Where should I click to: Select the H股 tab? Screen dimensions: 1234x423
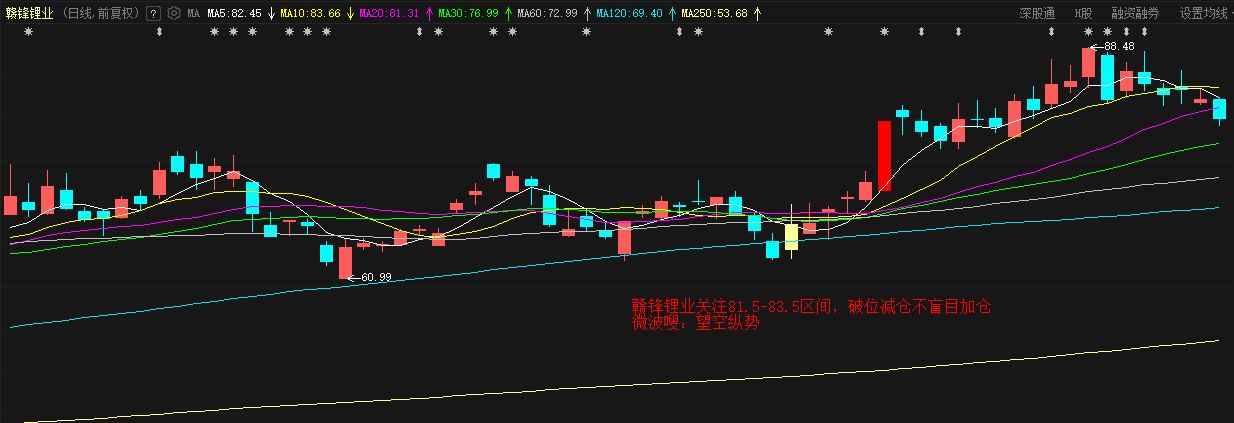click(x=1083, y=14)
